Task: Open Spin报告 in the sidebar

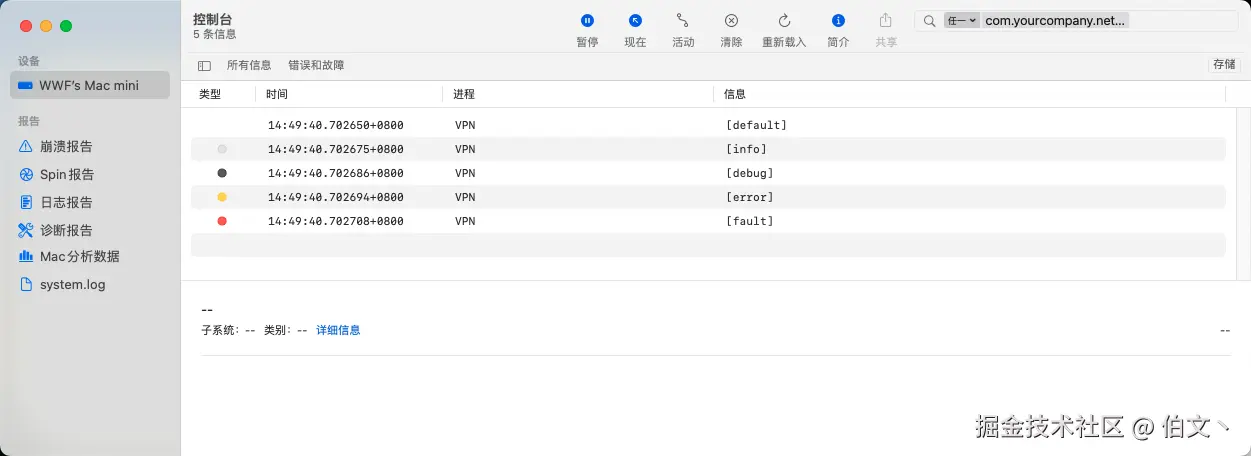Action: pos(66,174)
